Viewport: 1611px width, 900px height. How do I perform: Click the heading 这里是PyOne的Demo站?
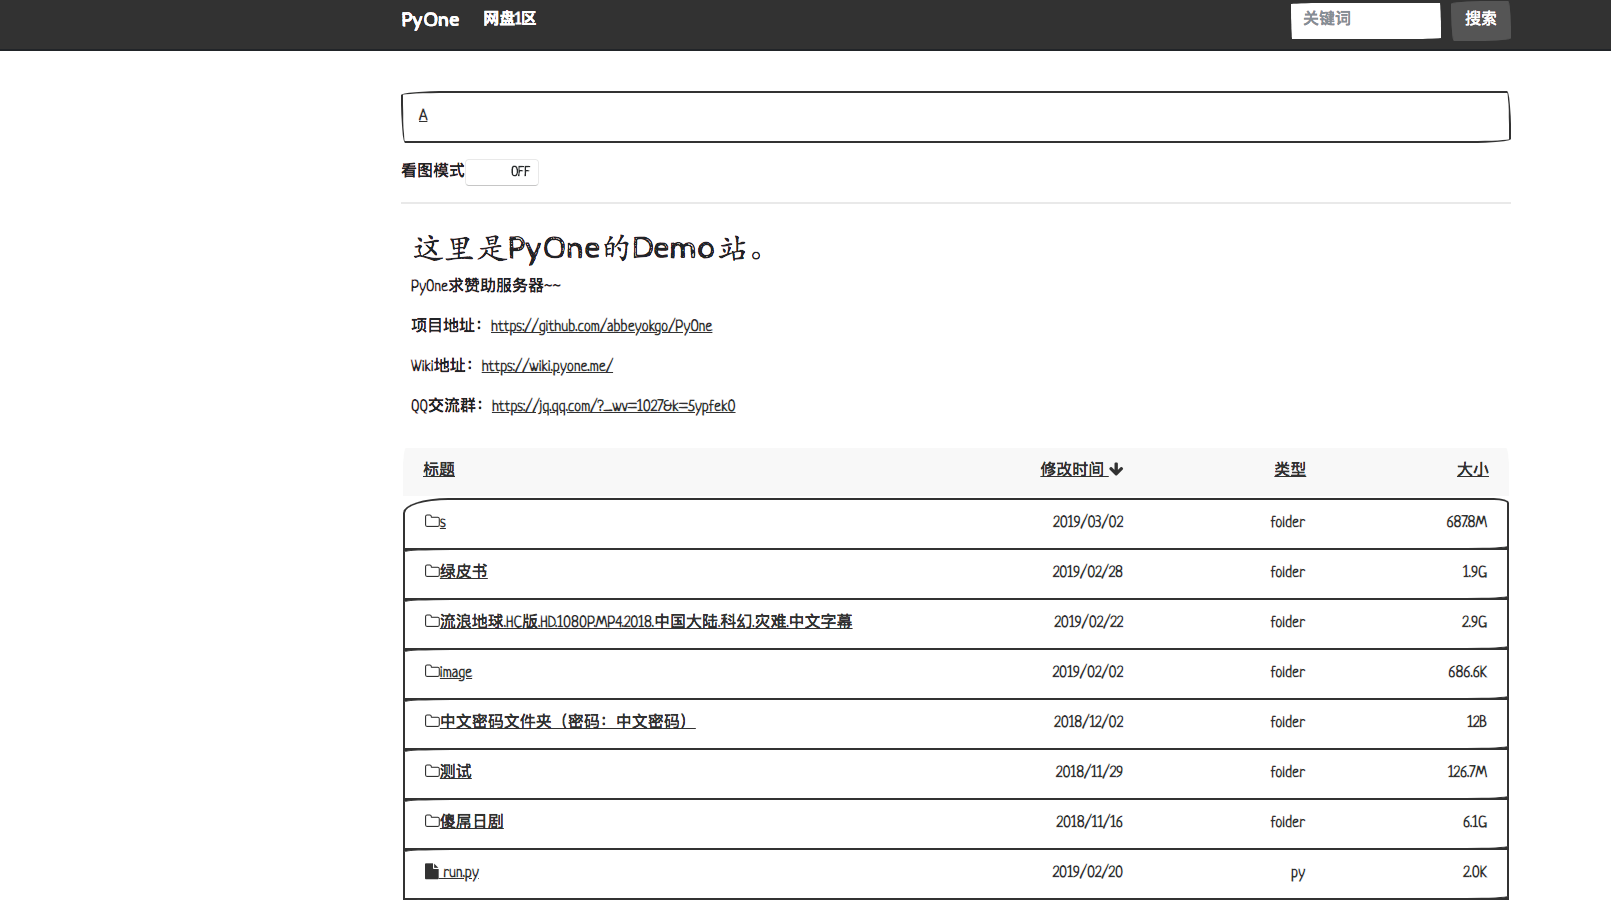pyautogui.click(x=589, y=248)
